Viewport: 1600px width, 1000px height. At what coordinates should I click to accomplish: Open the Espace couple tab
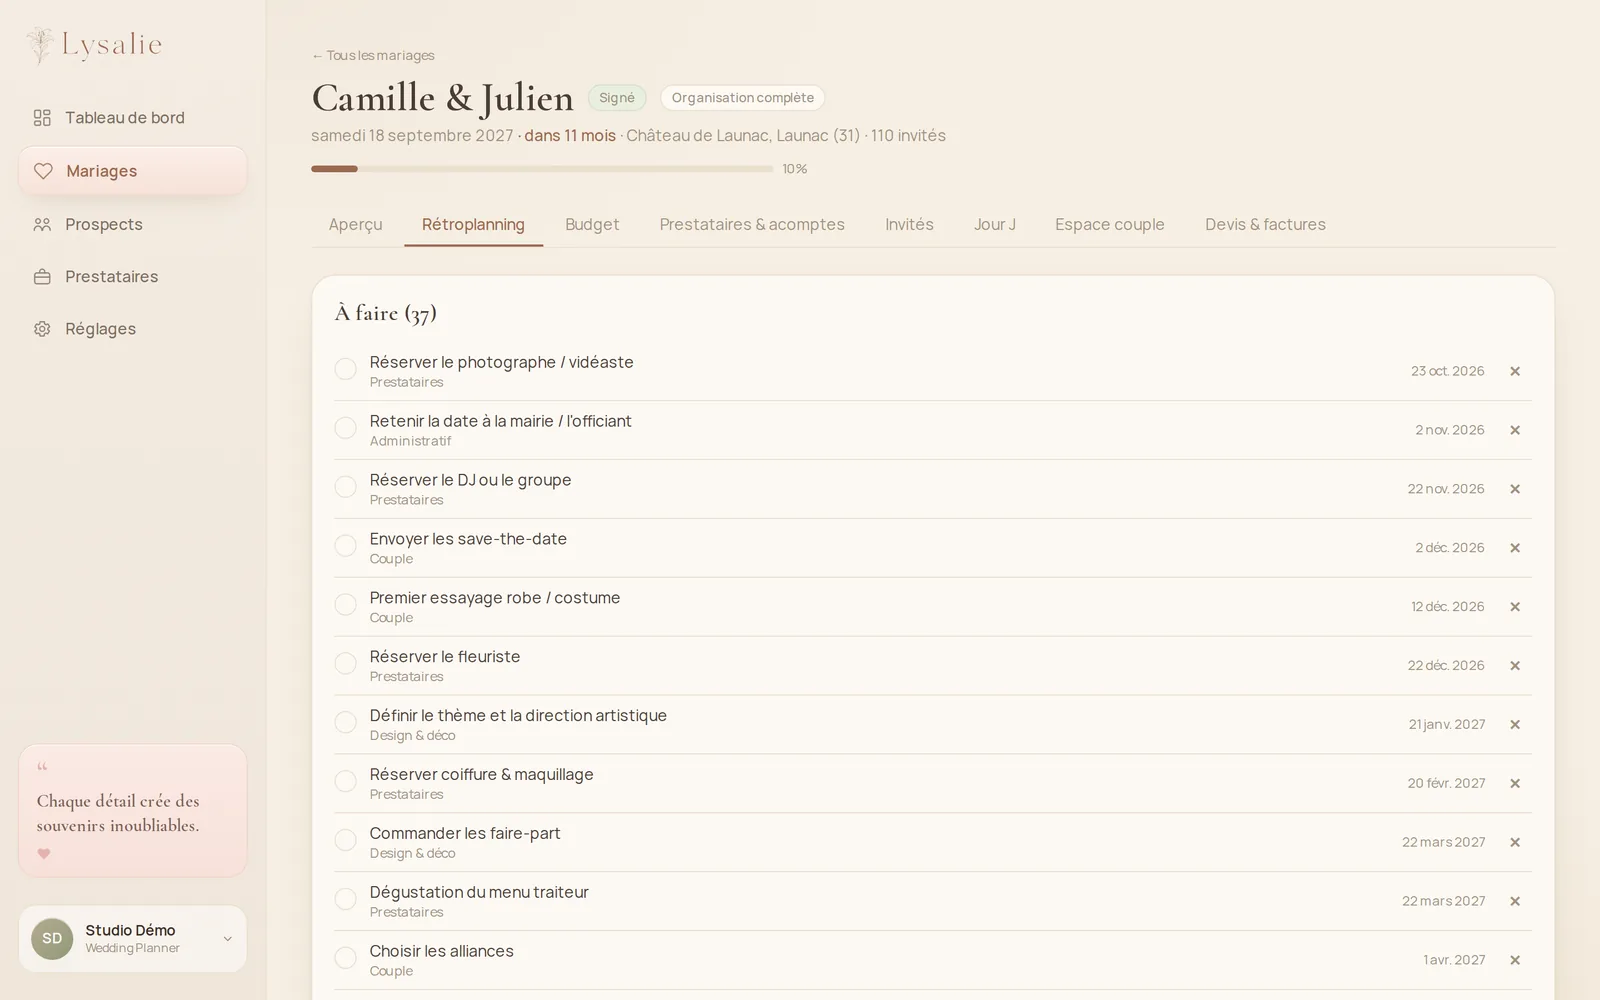click(x=1110, y=225)
